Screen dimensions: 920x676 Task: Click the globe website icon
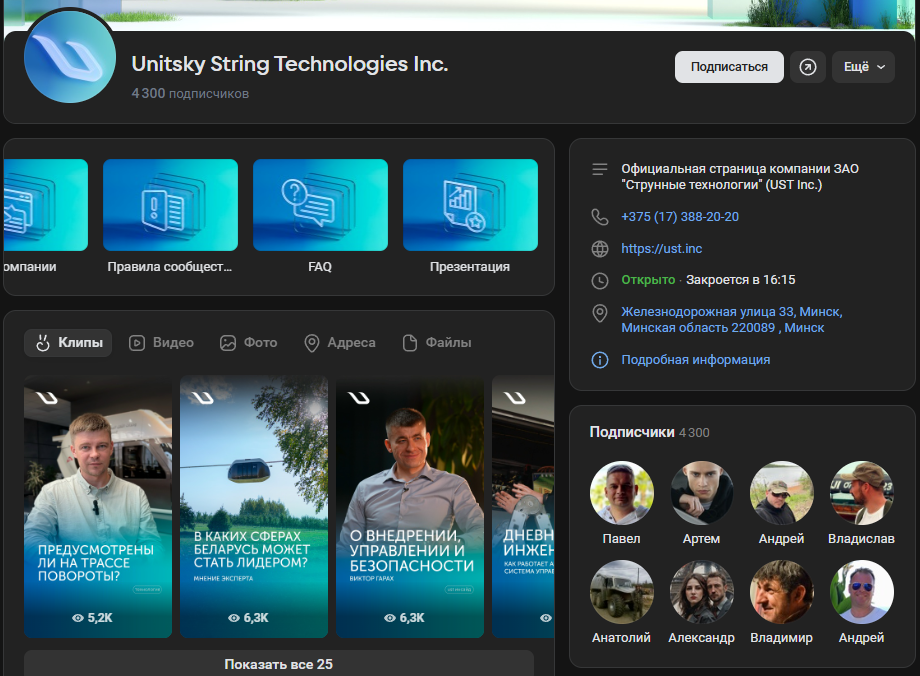[x=600, y=249]
